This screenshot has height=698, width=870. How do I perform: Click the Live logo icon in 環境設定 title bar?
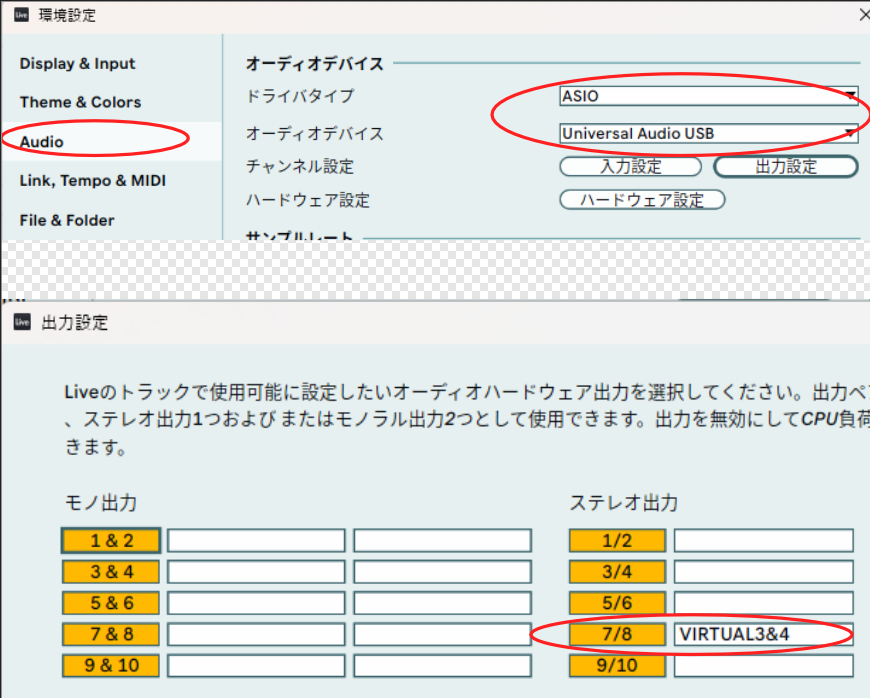(21, 16)
